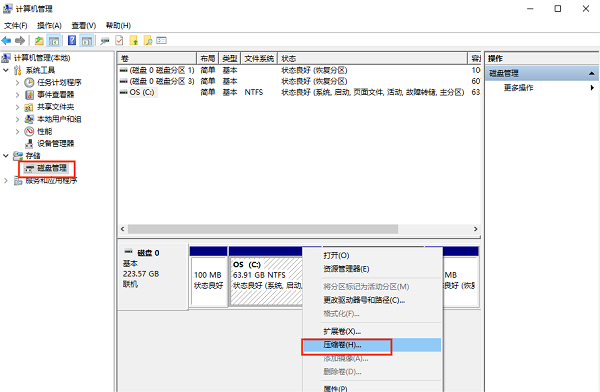This screenshot has width=600, height=392.
Task: Select the OS (C:) volume row
Action: (299, 92)
